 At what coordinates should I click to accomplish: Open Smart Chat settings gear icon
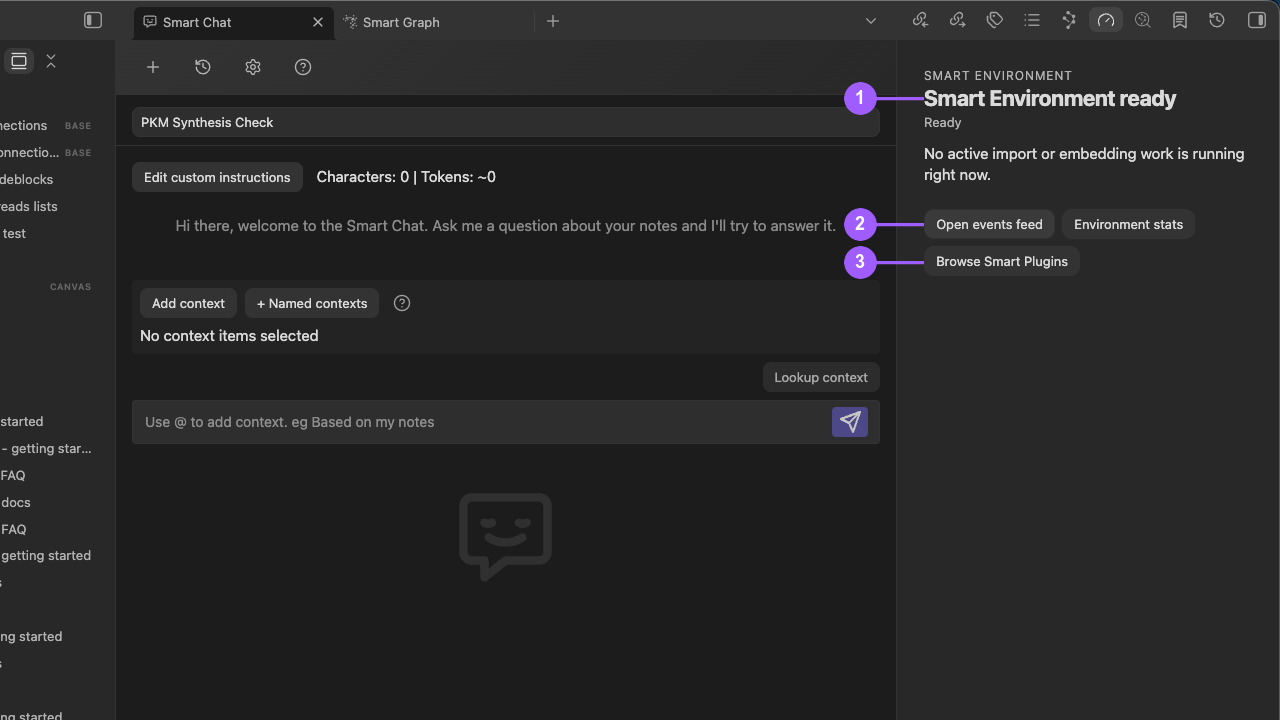click(253, 67)
